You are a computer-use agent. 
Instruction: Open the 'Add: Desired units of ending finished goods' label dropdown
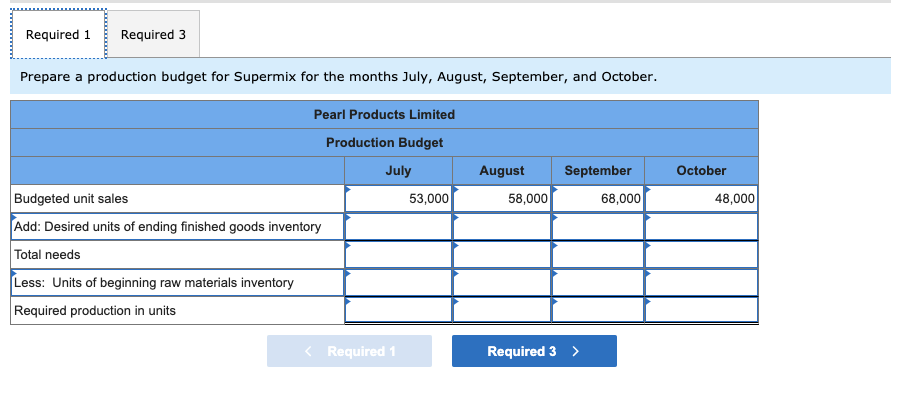pyautogui.click(x=177, y=227)
